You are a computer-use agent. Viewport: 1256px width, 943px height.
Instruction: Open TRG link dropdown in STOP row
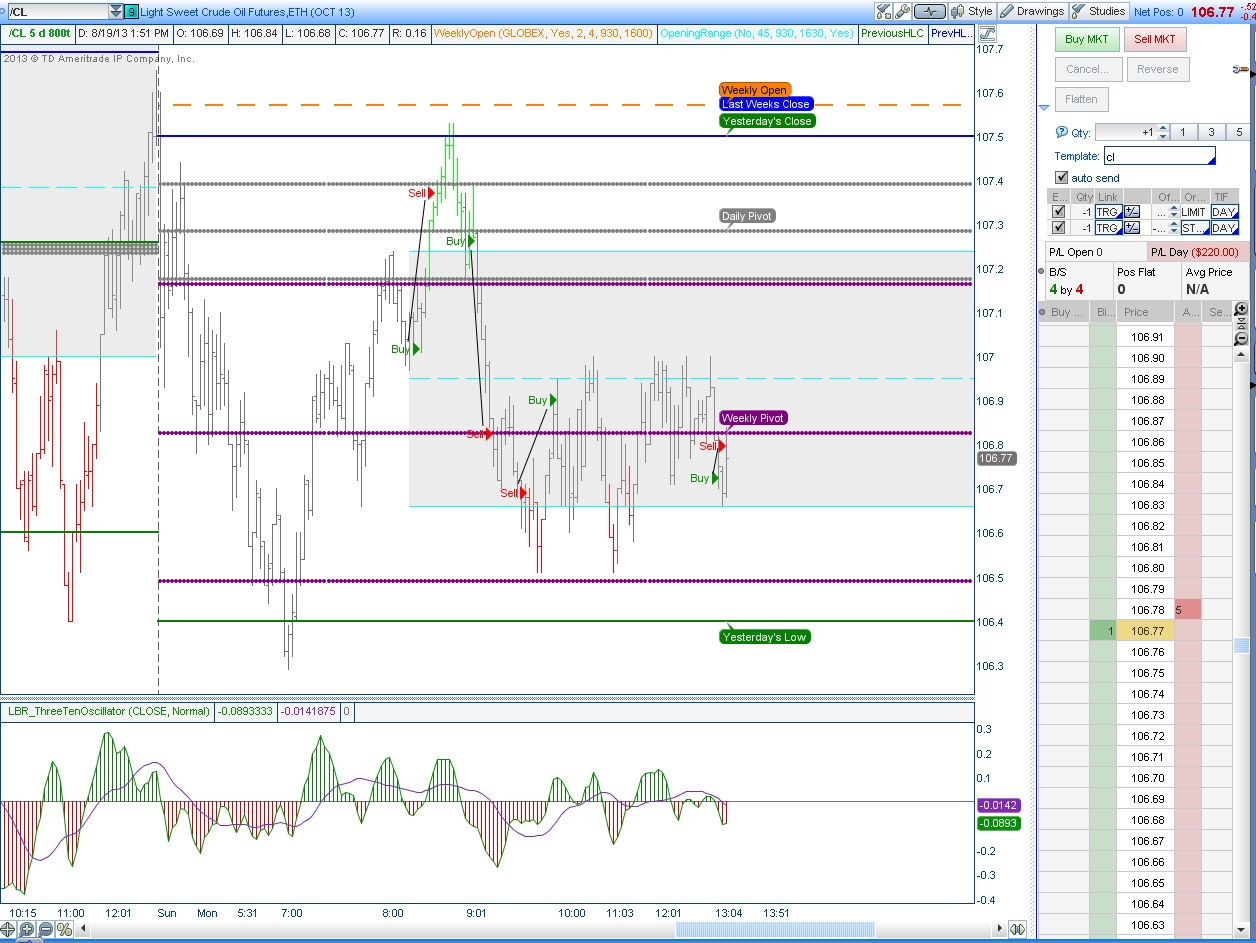pos(1108,228)
